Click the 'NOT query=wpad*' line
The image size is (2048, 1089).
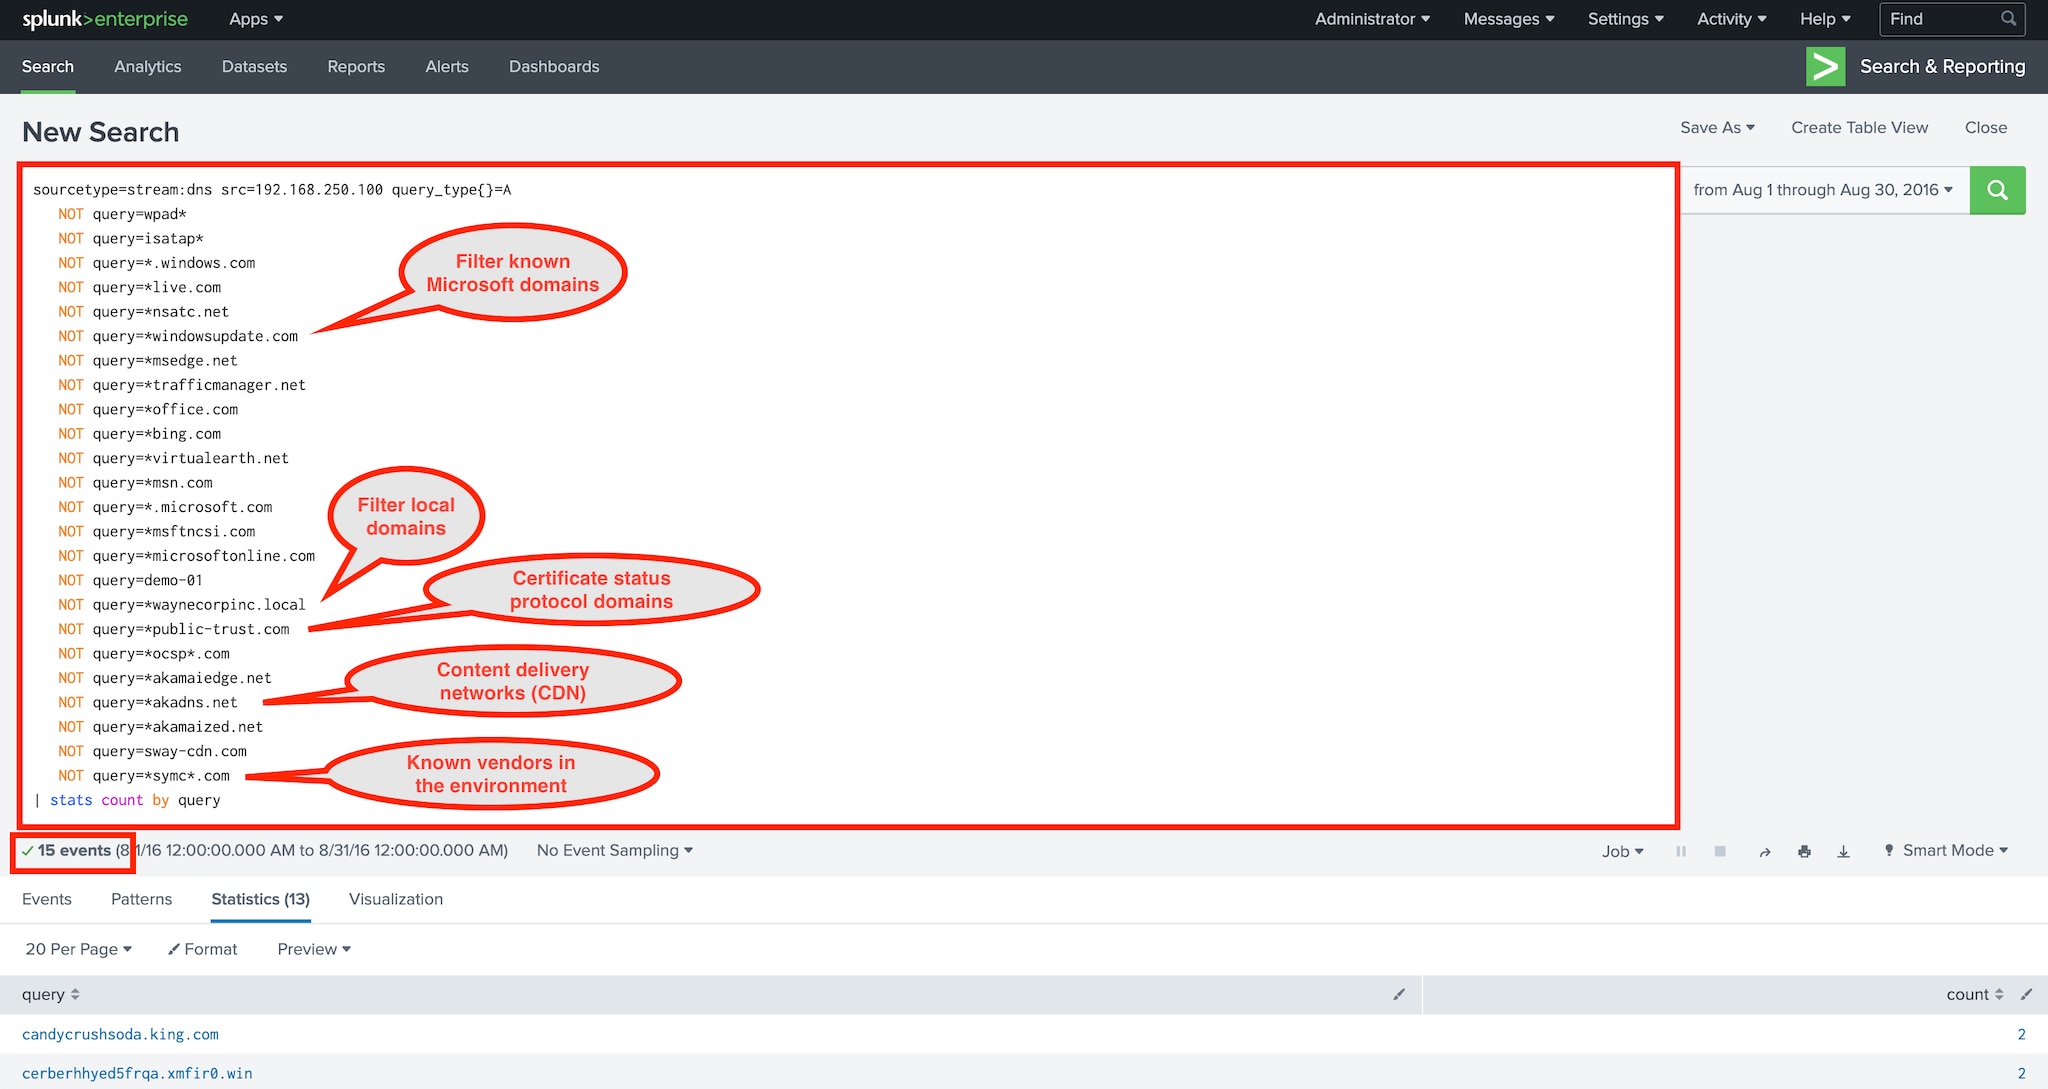point(122,214)
